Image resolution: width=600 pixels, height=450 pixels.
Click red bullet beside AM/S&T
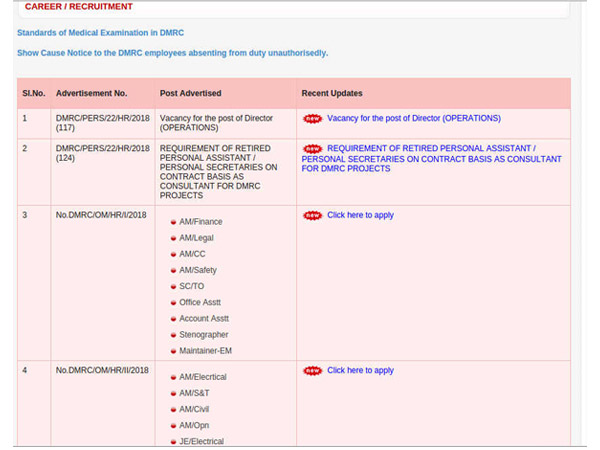click(x=173, y=394)
